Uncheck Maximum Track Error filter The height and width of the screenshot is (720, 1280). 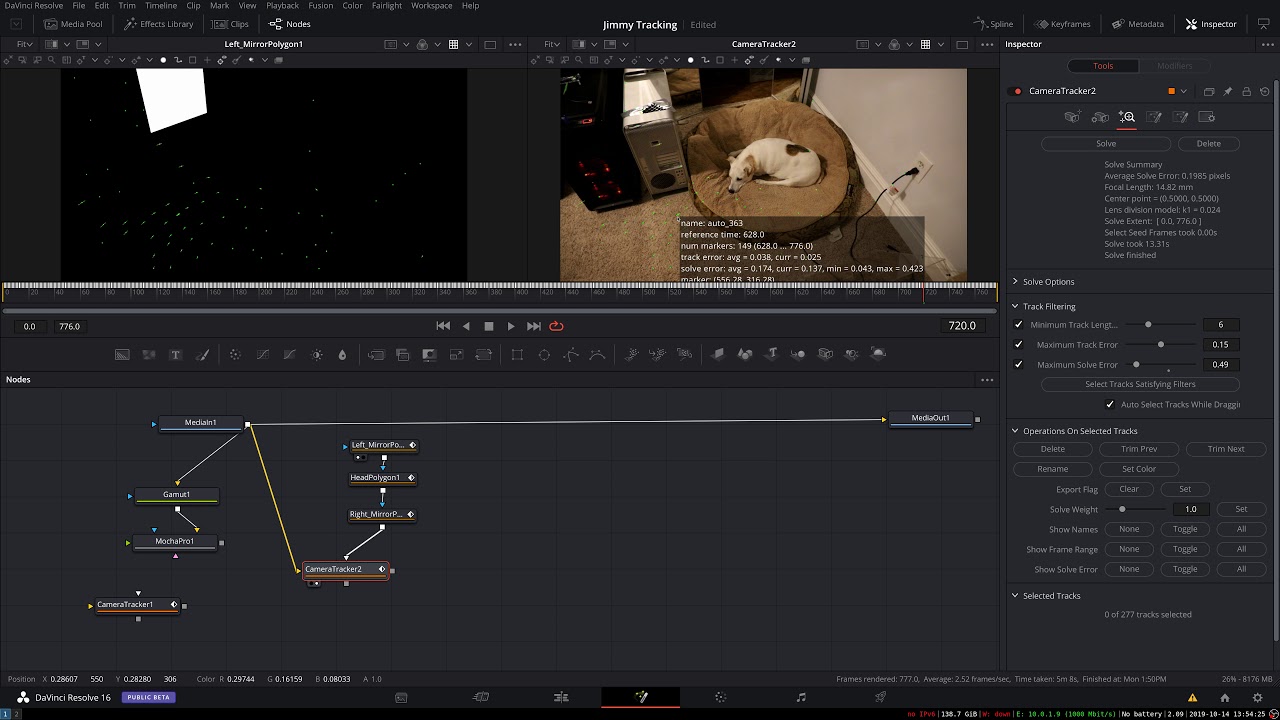pyautogui.click(x=1018, y=345)
